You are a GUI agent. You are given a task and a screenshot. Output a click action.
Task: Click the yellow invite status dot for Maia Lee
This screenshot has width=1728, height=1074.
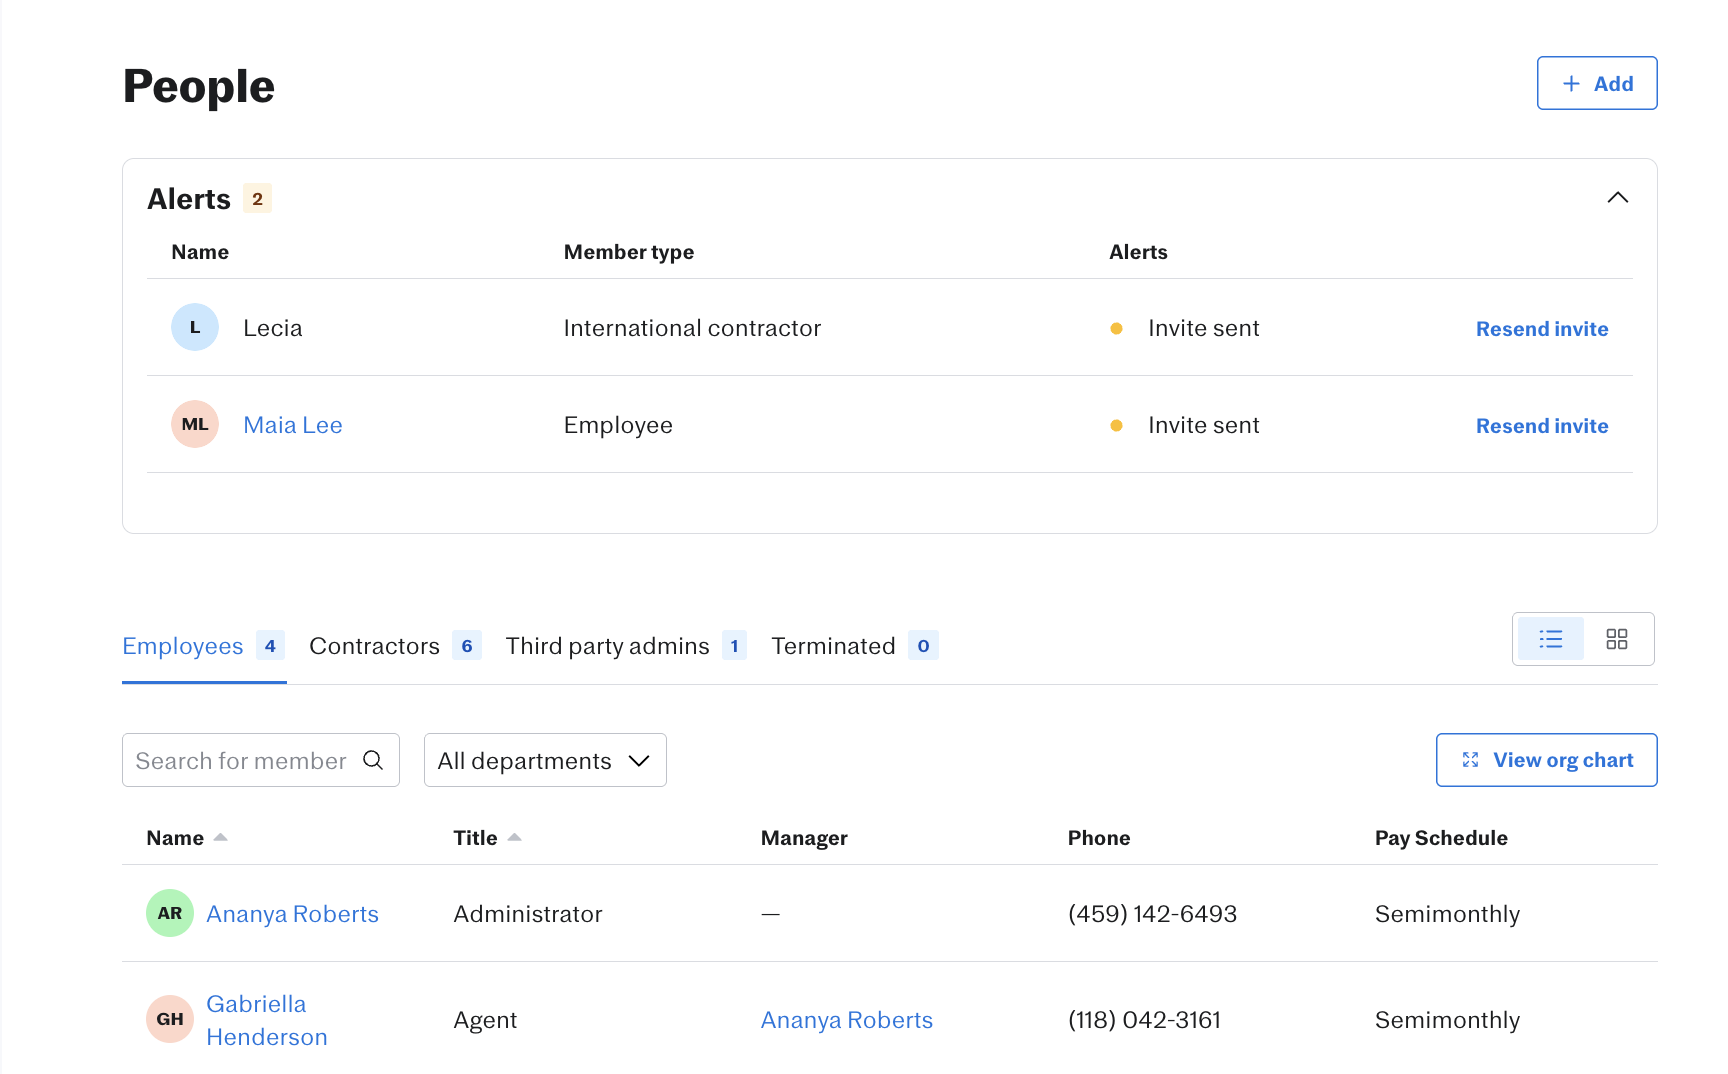tap(1115, 425)
